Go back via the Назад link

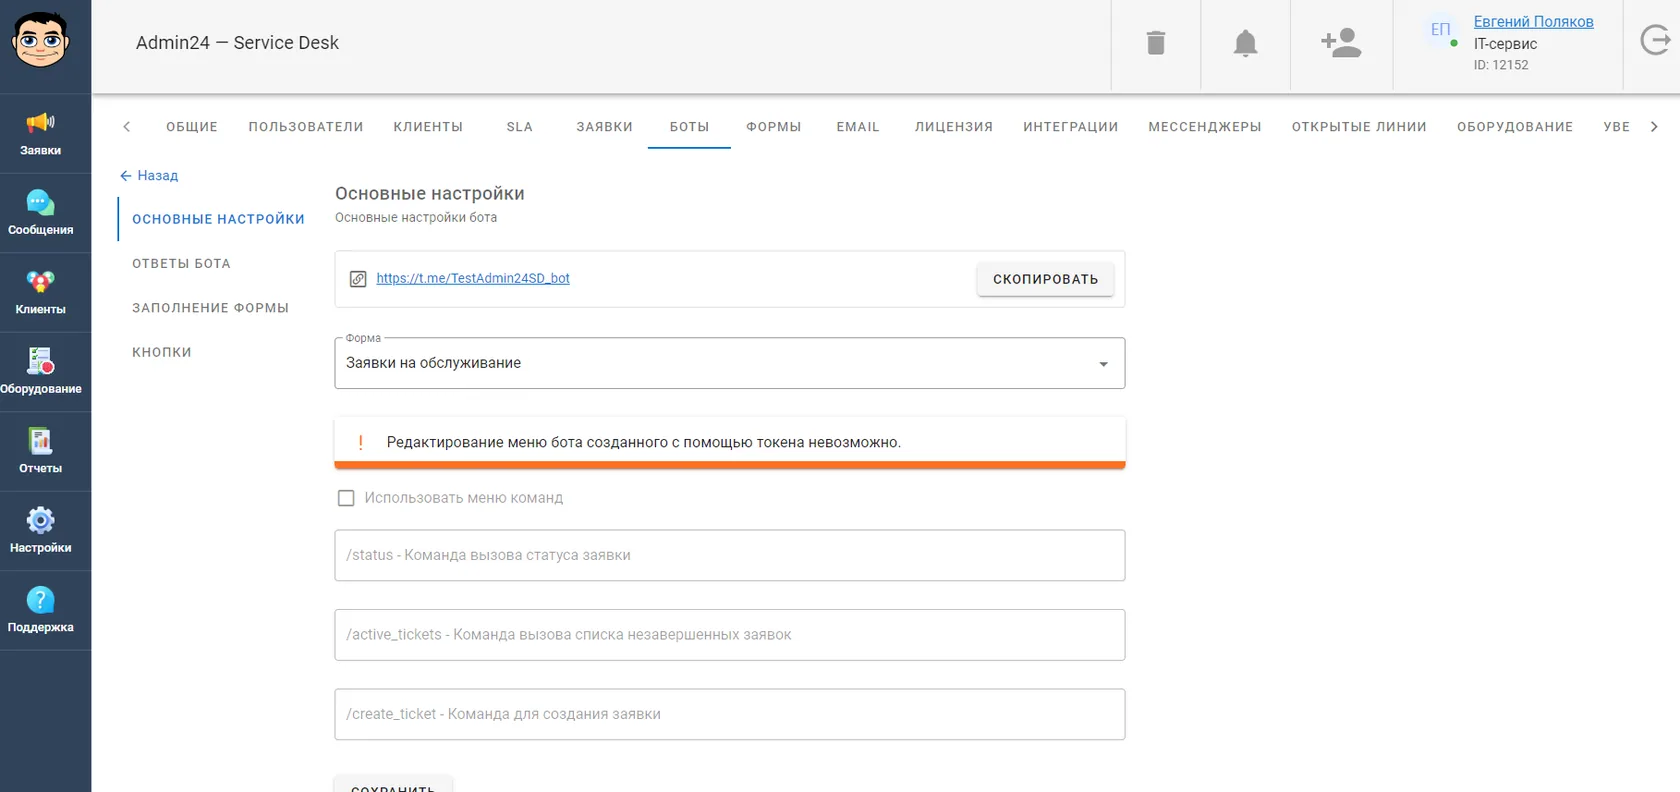[x=149, y=175]
